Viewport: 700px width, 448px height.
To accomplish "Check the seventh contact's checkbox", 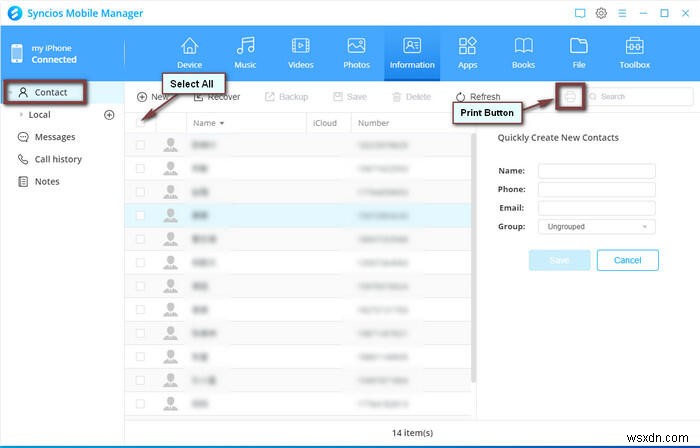I will (140, 286).
